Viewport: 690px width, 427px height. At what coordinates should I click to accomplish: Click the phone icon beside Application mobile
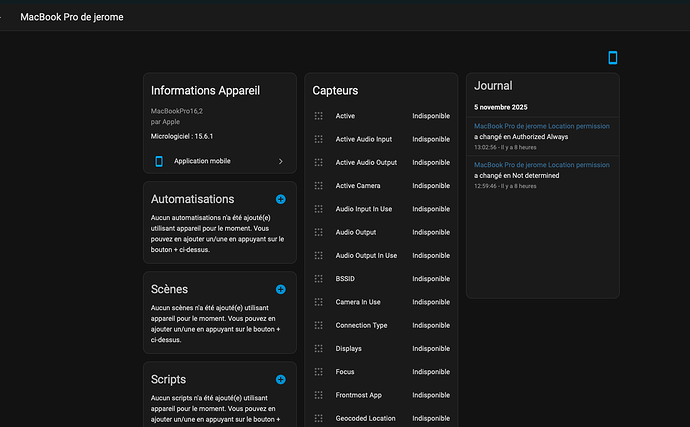159,161
